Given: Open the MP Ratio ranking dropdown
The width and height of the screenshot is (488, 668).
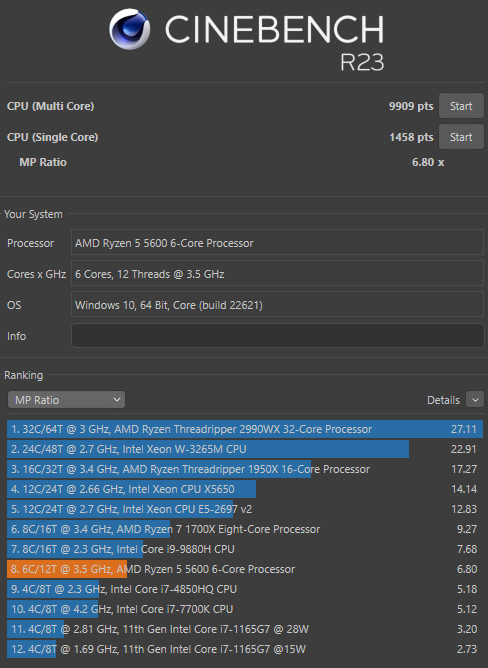Looking at the screenshot, I should click(x=66, y=400).
